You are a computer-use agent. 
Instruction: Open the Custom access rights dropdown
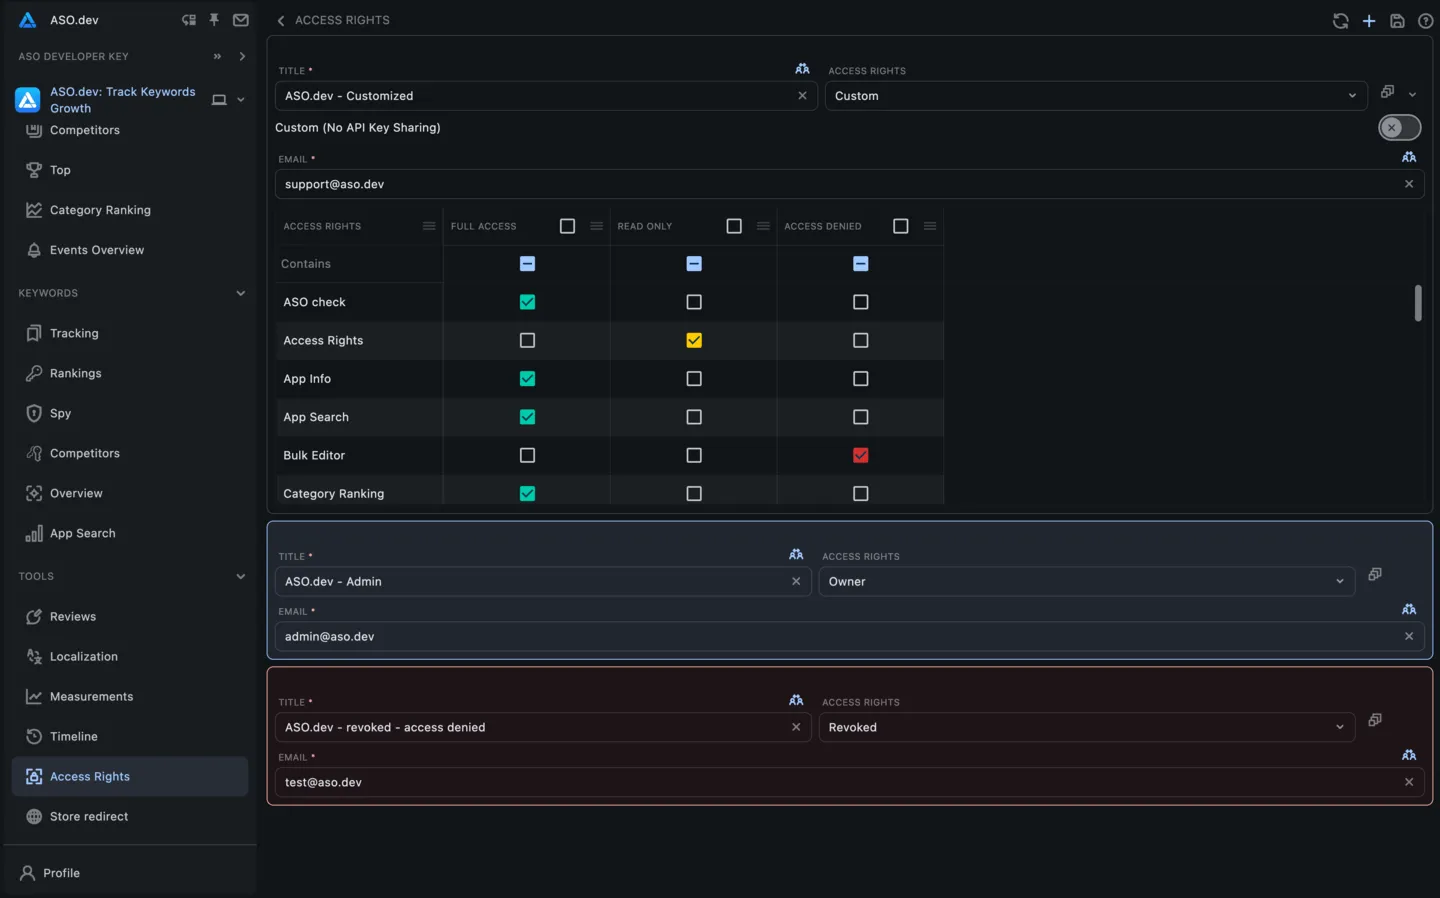1095,96
